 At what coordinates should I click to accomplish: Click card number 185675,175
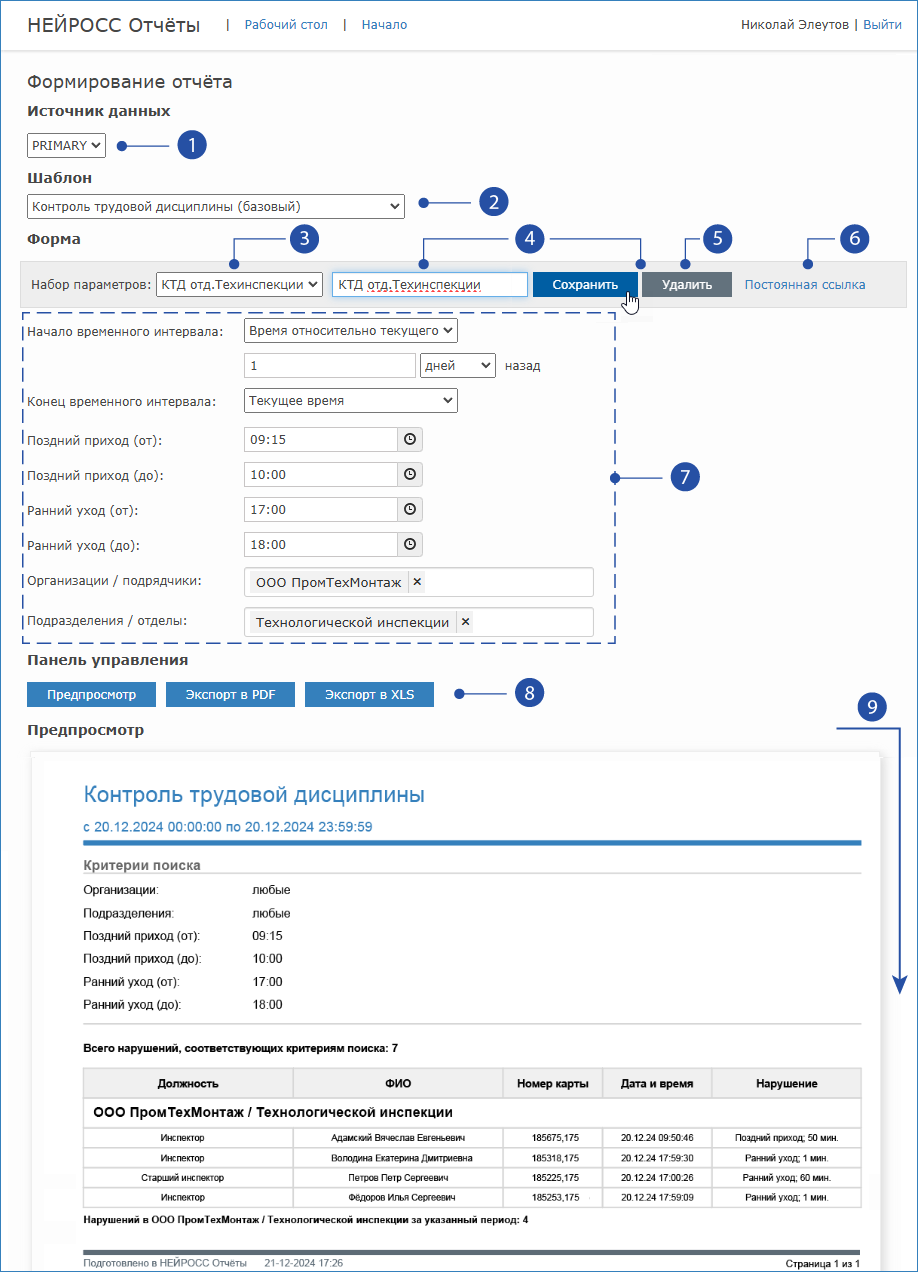point(555,1138)
